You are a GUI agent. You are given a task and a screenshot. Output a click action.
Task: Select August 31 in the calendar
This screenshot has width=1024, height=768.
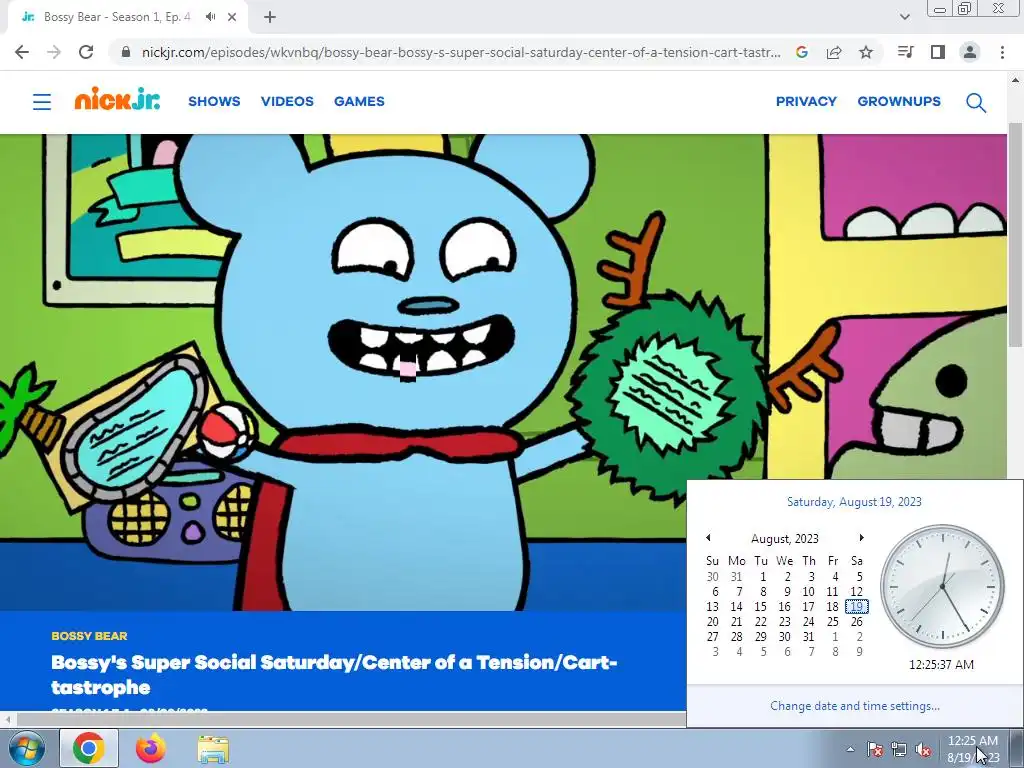(x=808, y=637)
